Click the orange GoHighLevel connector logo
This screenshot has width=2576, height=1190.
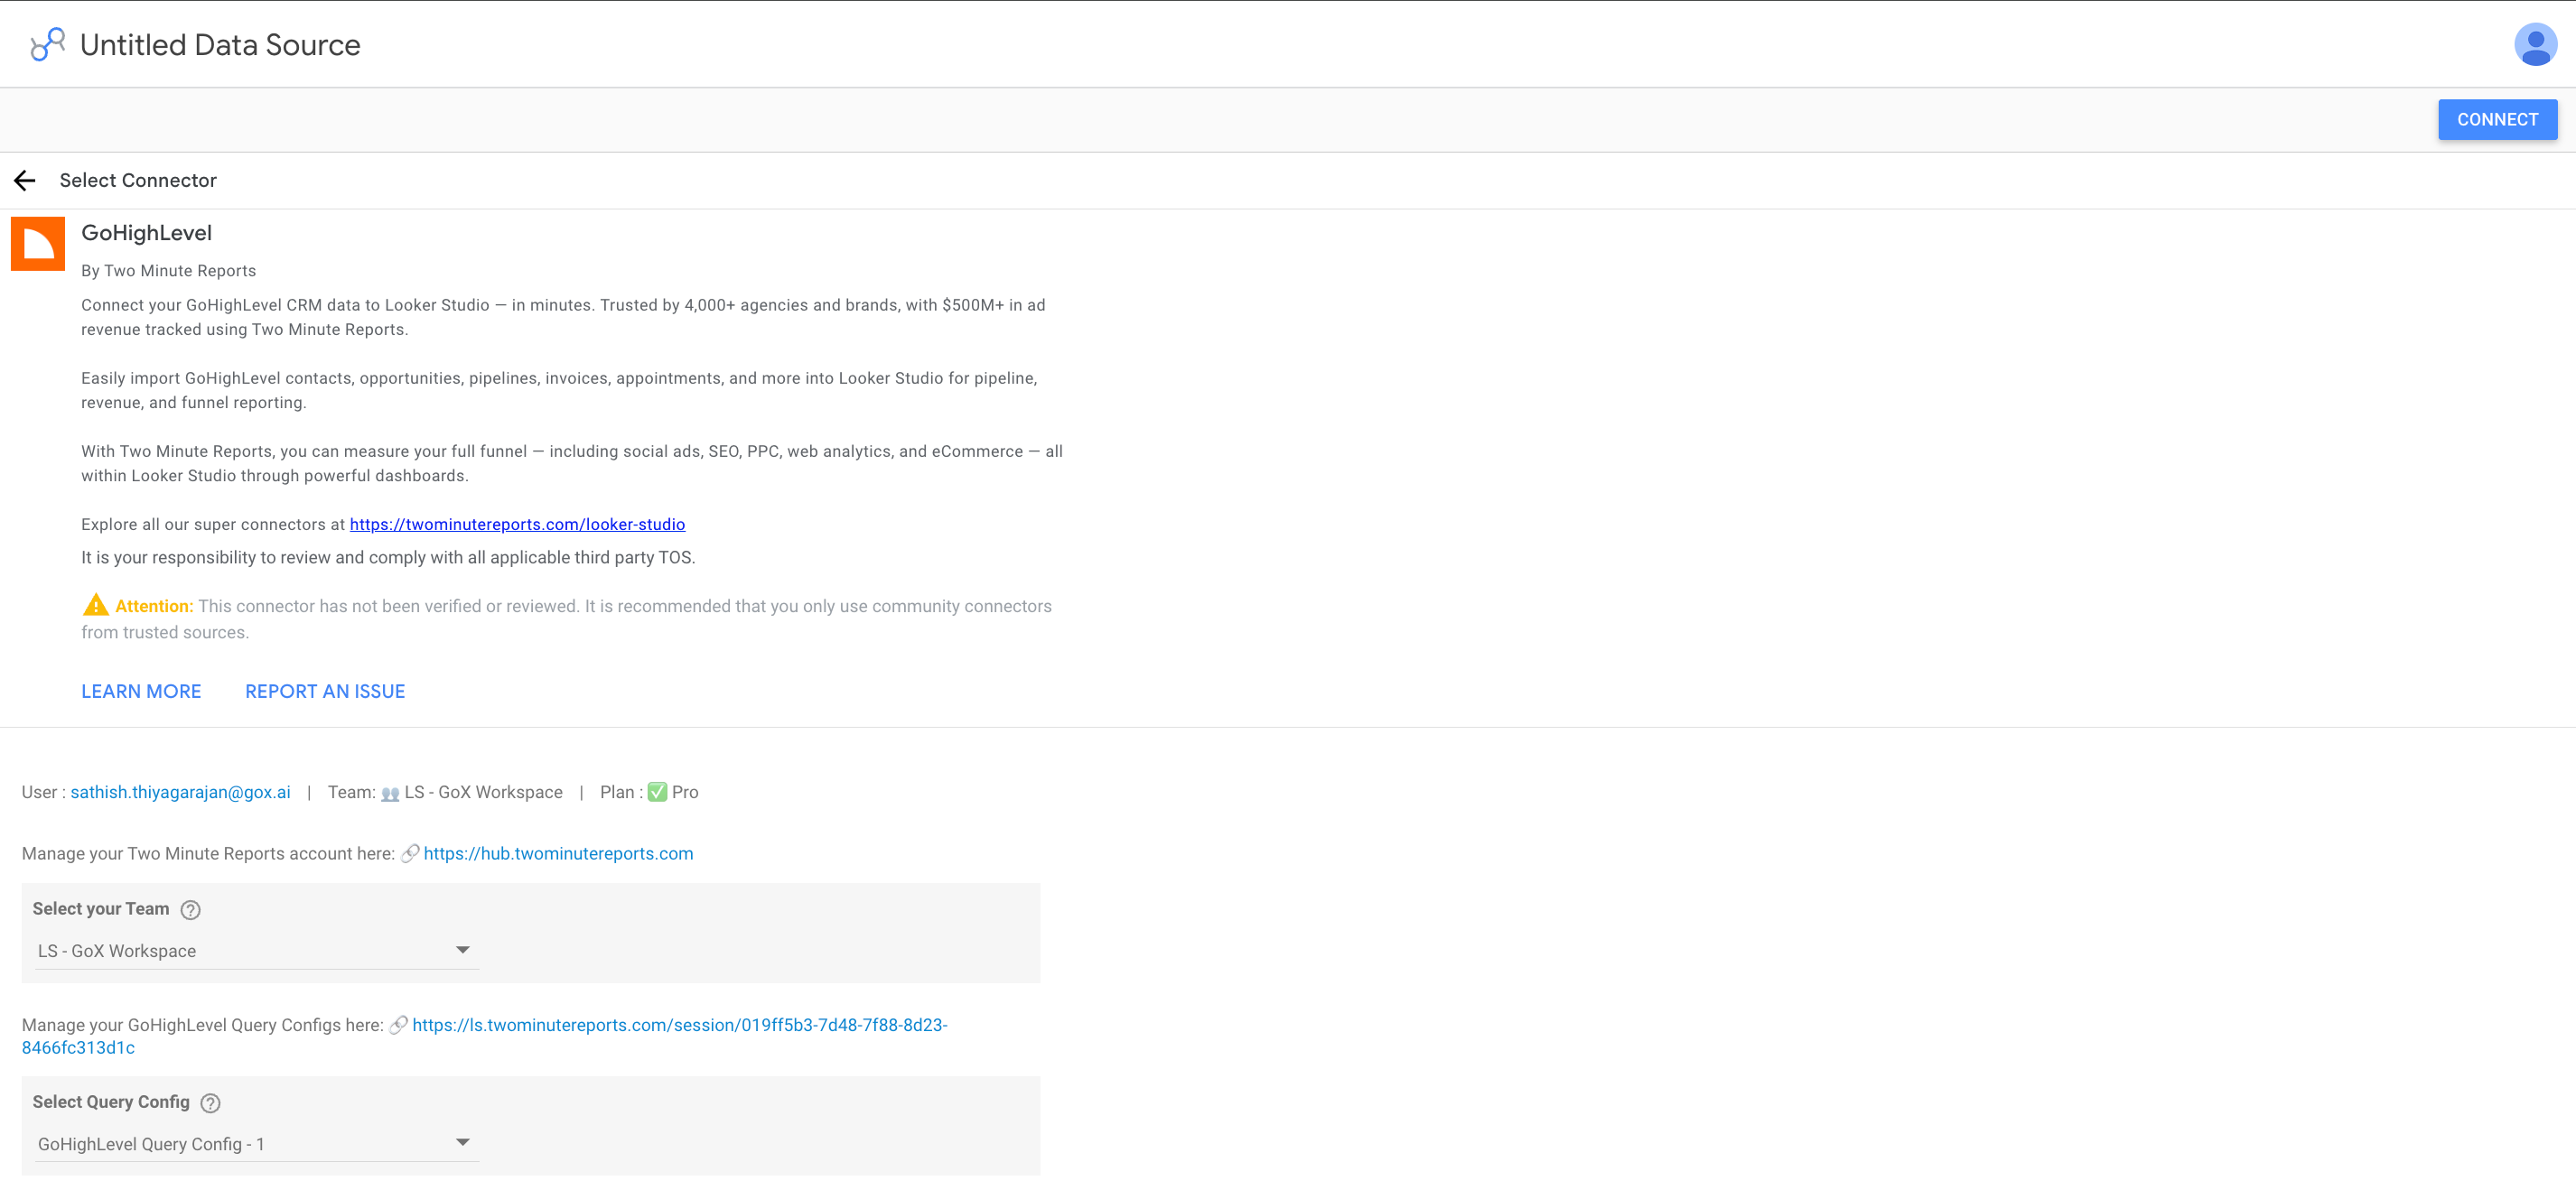point(38,243)
